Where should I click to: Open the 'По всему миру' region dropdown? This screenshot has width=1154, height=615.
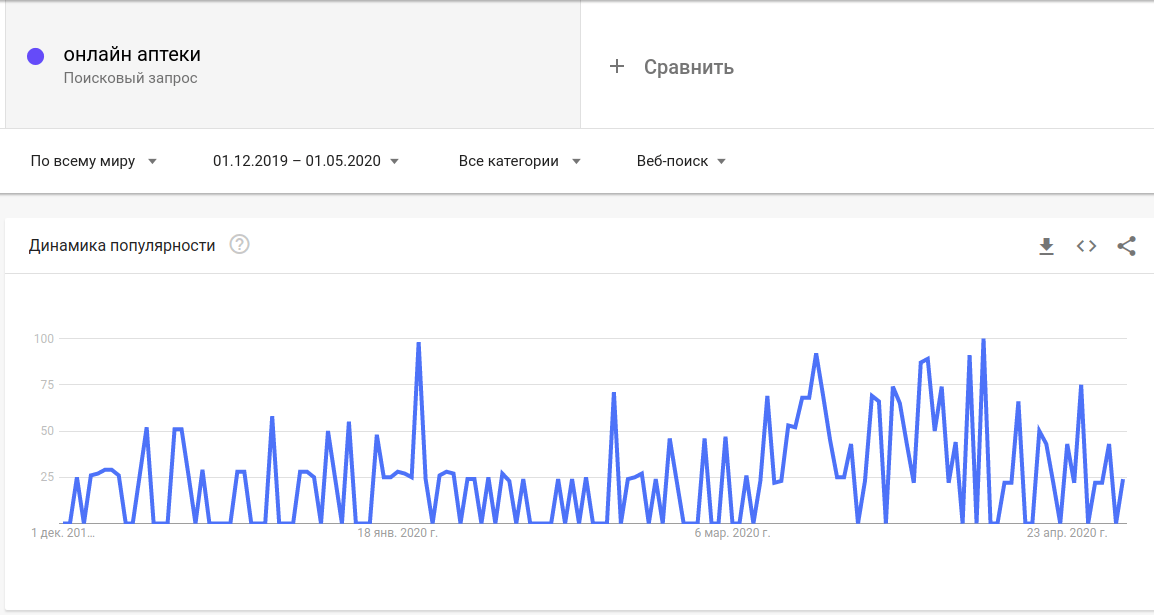(94, 161)
